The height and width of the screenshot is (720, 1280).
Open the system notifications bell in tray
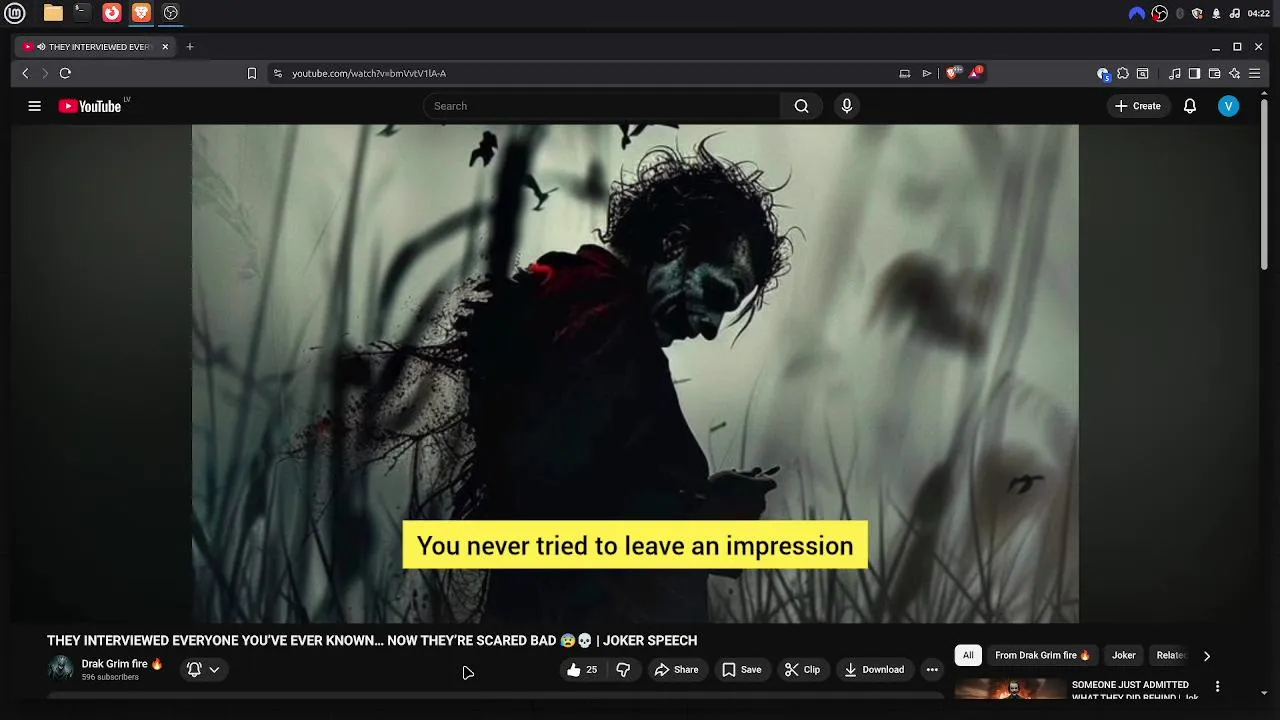tap(1216, 13)
